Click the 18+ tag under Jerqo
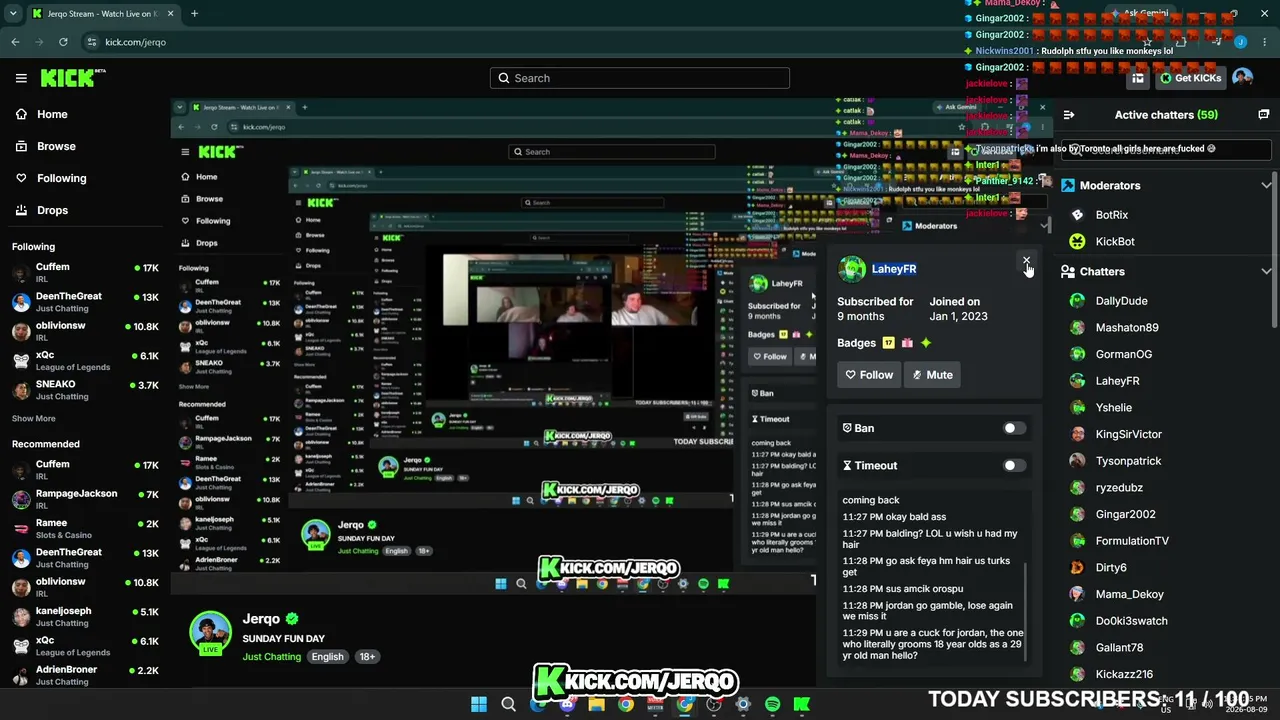 pyautogui.click(x=367, y=657)
